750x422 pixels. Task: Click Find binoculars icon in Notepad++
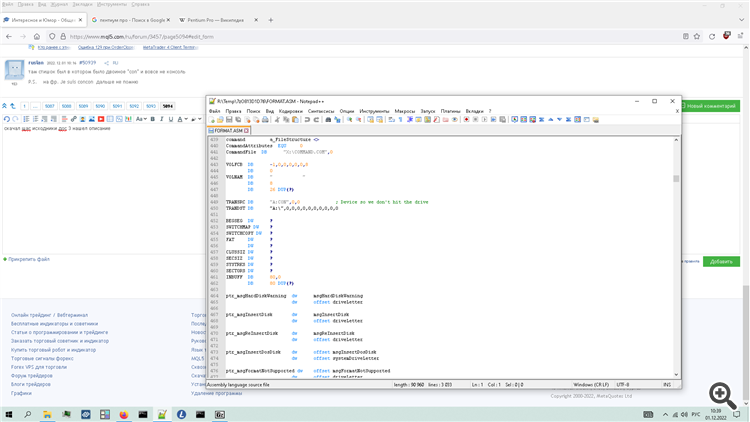pos(329,120)
